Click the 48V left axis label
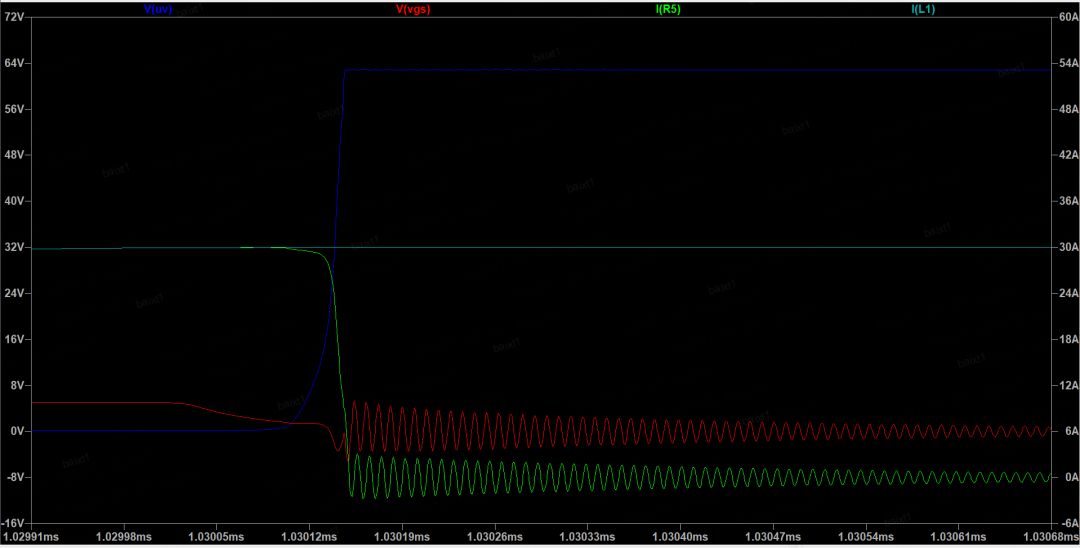 (x=14, y=155)
